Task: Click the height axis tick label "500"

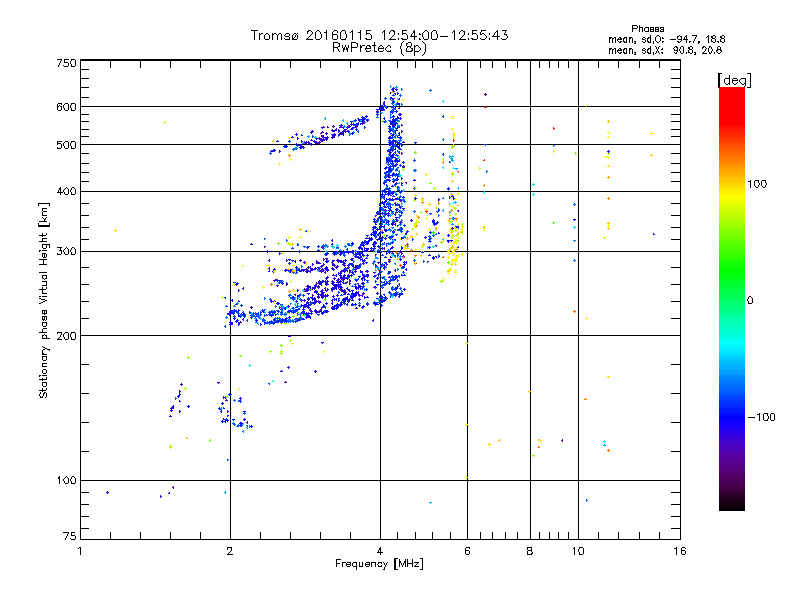Action: pyautogui.click(x=67, y=144)
